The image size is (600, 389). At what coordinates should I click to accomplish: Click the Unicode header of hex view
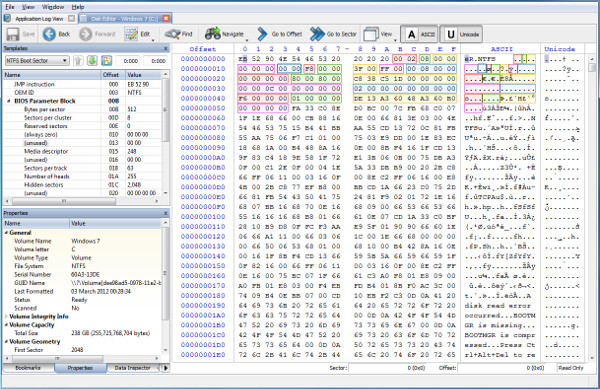[x=559, y=49]
